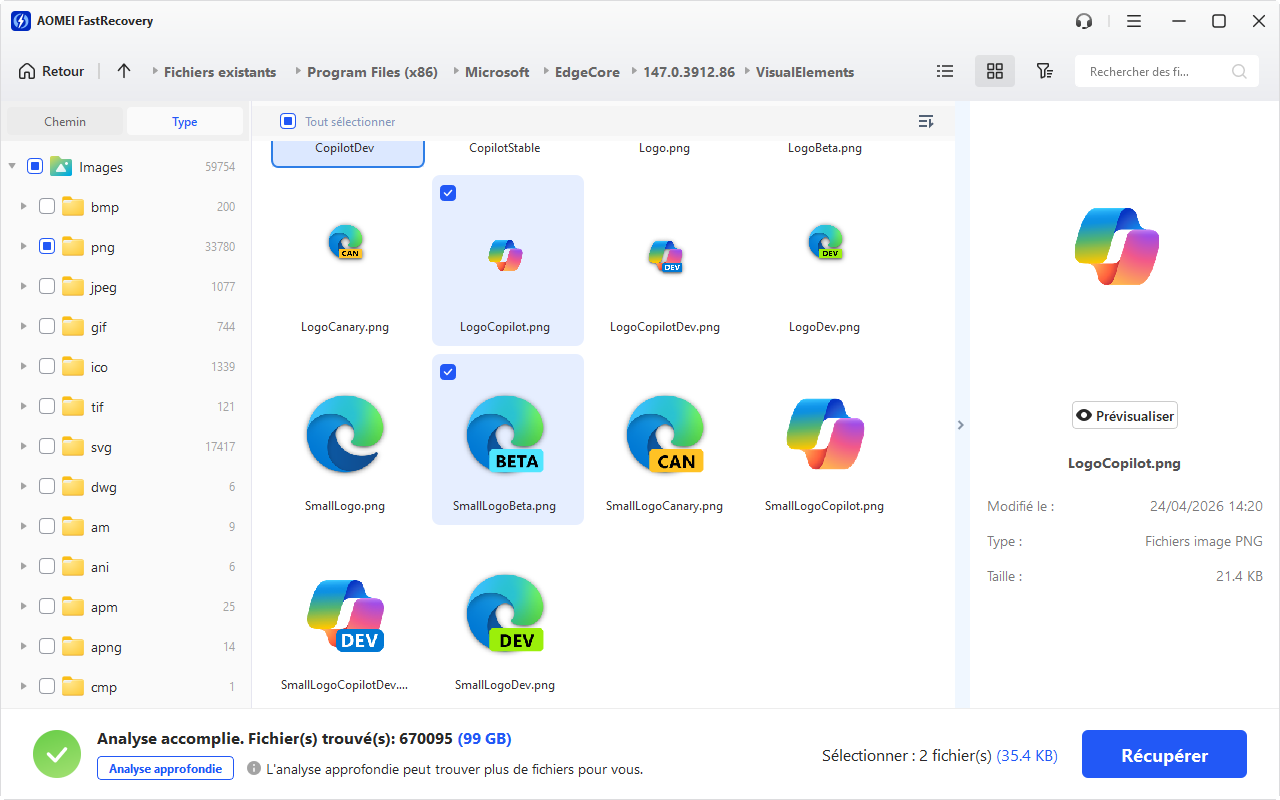Uncheck the SmallLogoBeta.png file checkbox

click(x=448, y=372)
